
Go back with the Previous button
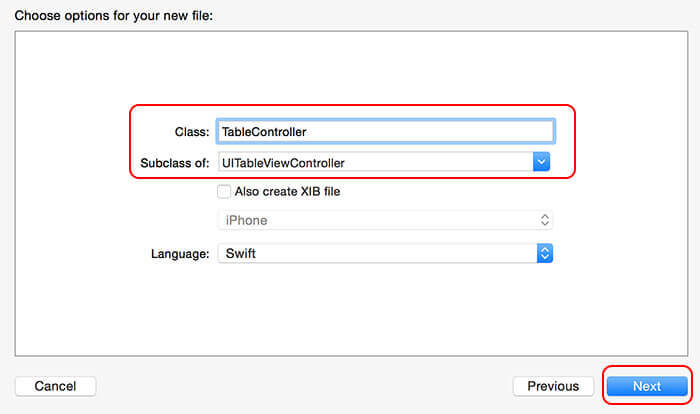[553, 386]
